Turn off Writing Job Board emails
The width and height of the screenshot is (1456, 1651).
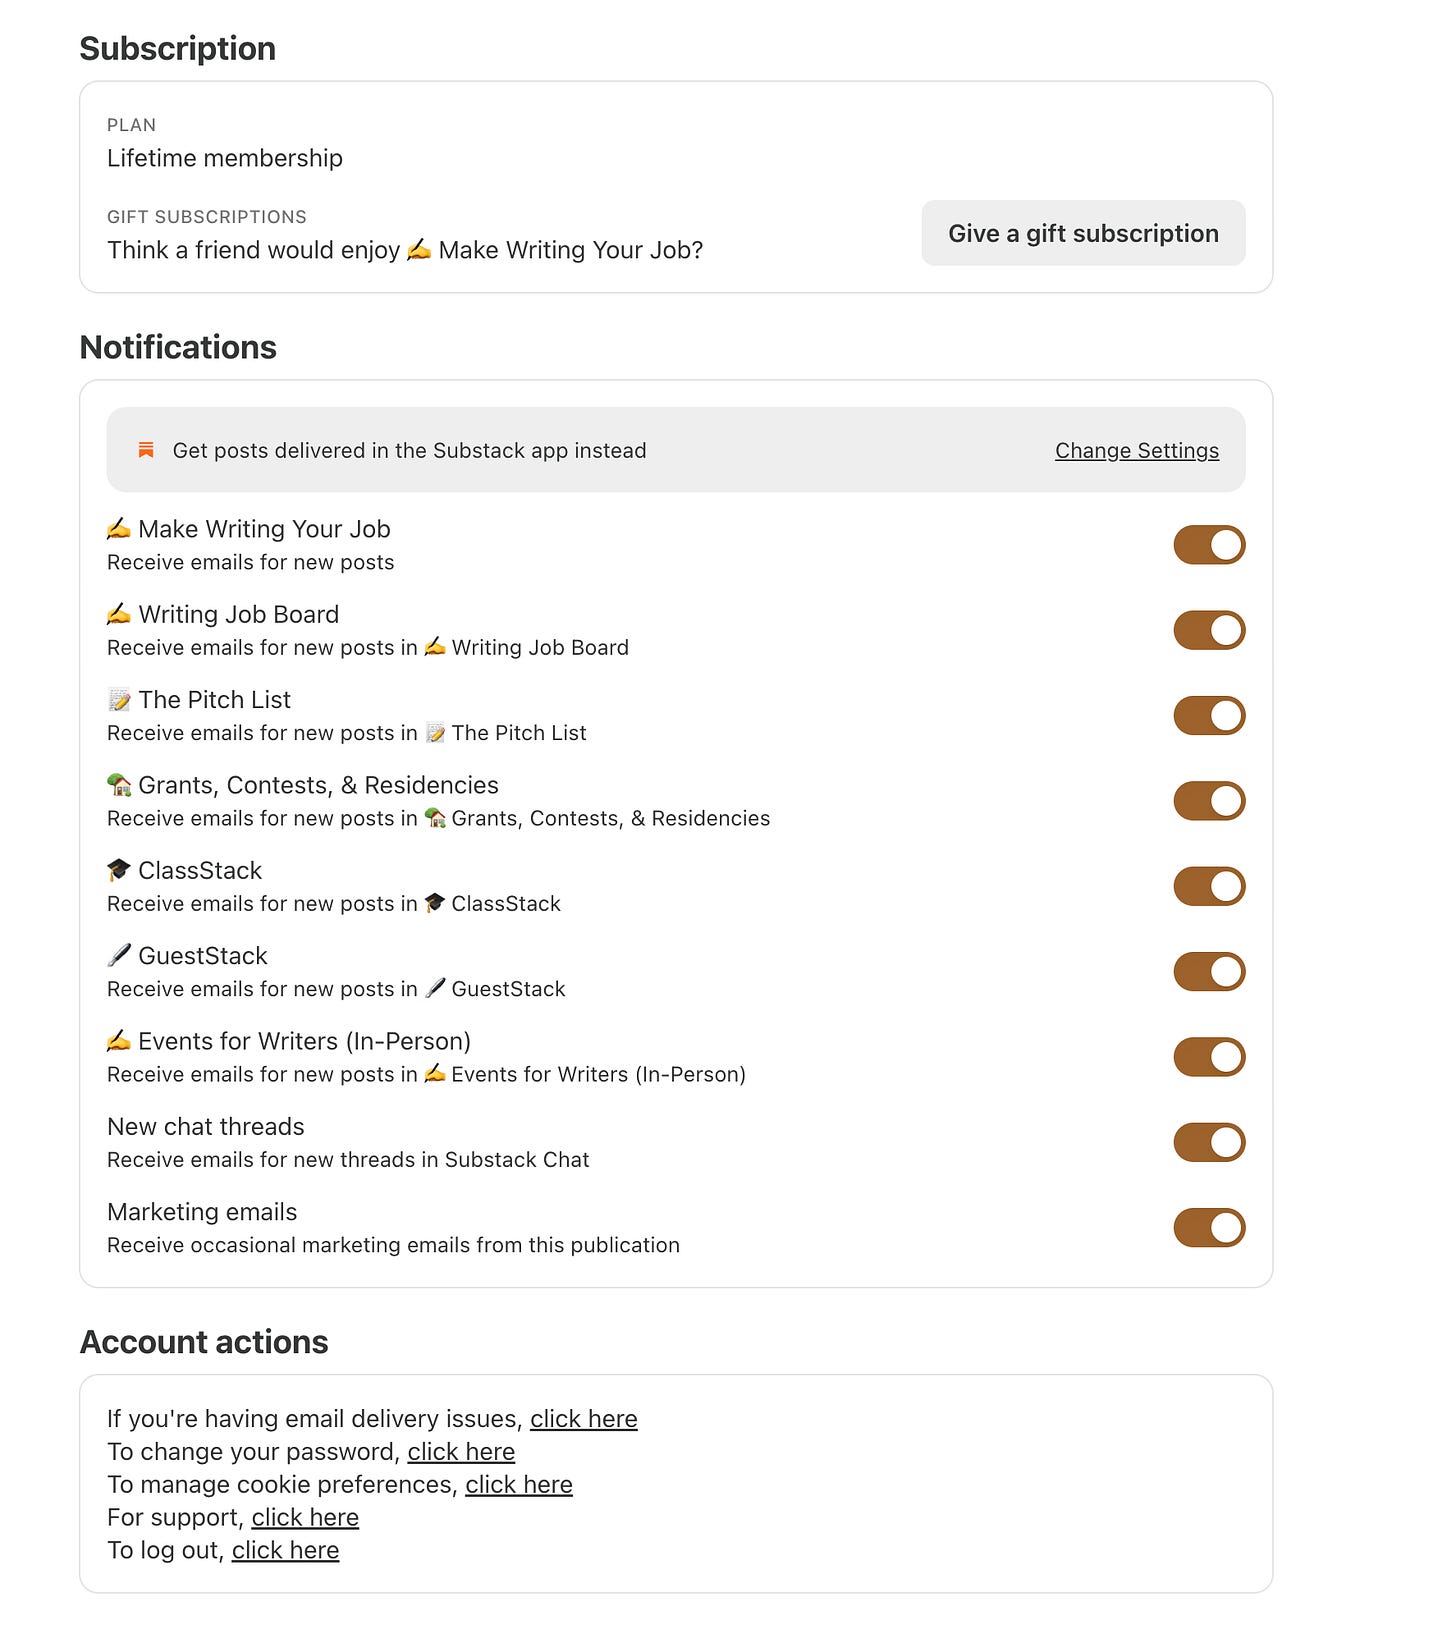pyautogui.click(x=1209, y=630)
